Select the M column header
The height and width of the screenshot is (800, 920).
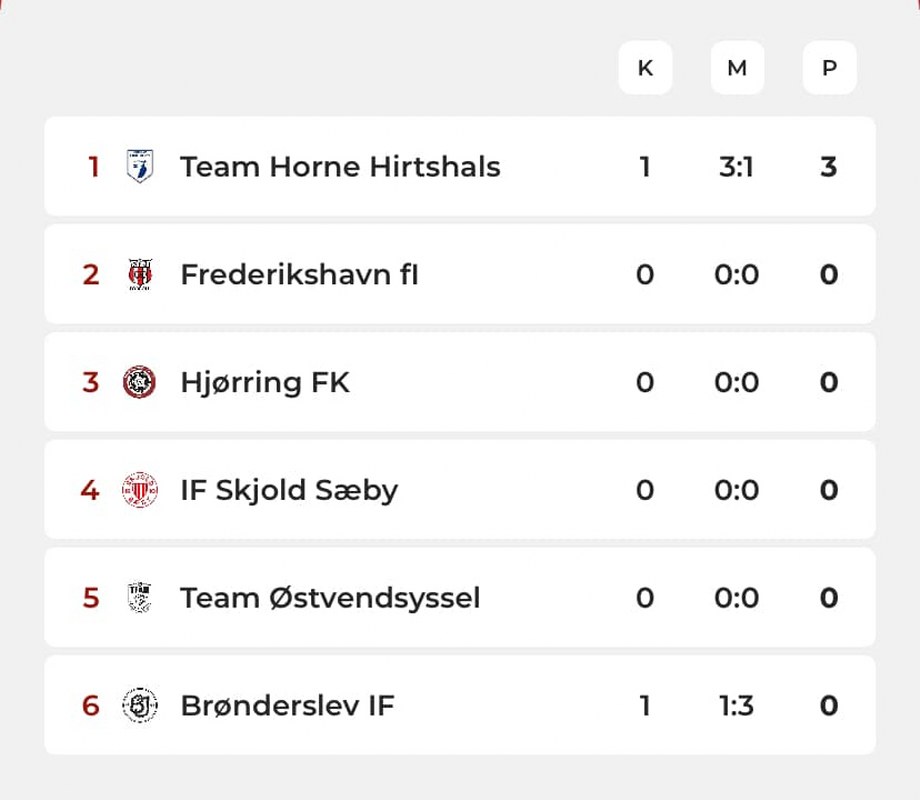pos(737,68)
